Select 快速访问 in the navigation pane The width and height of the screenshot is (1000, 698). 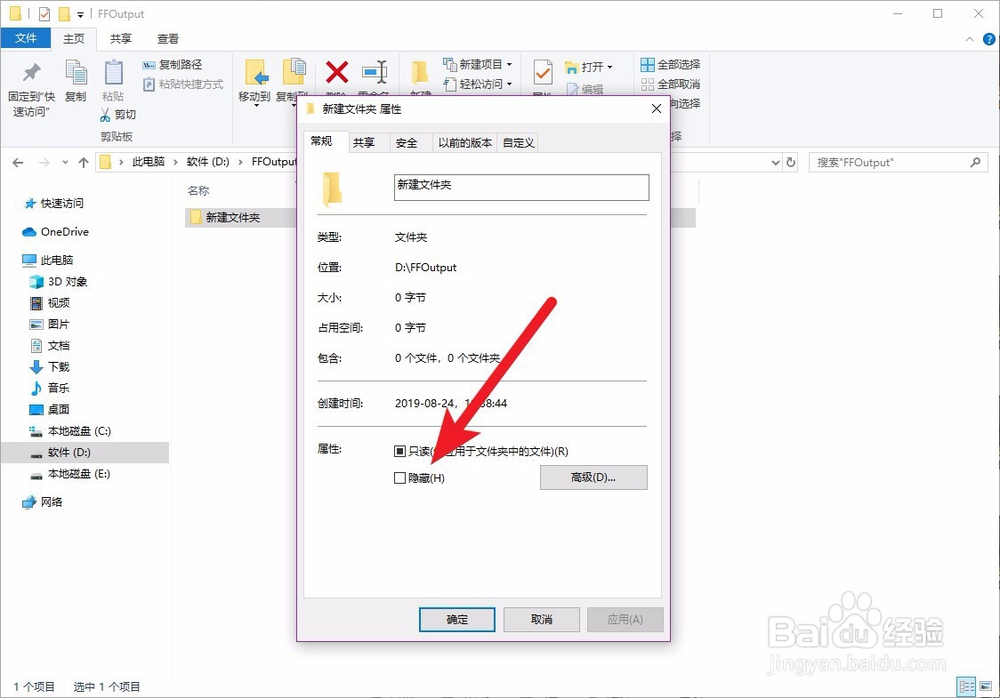pyautogui.click(x=54, y=204)
